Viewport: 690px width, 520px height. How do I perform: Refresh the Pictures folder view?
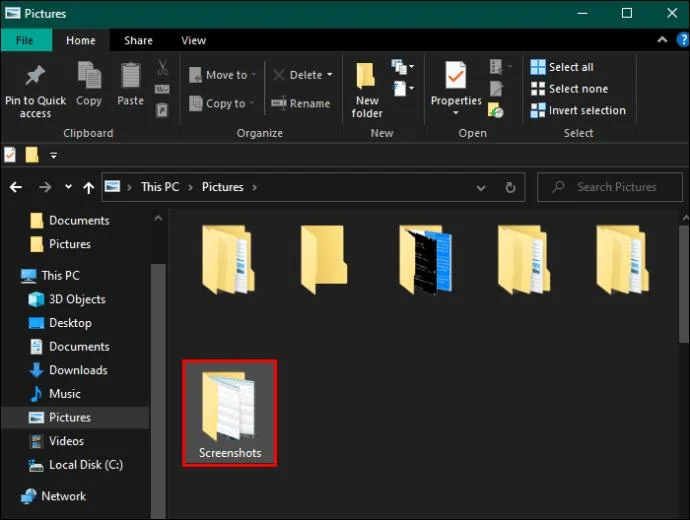510,187
